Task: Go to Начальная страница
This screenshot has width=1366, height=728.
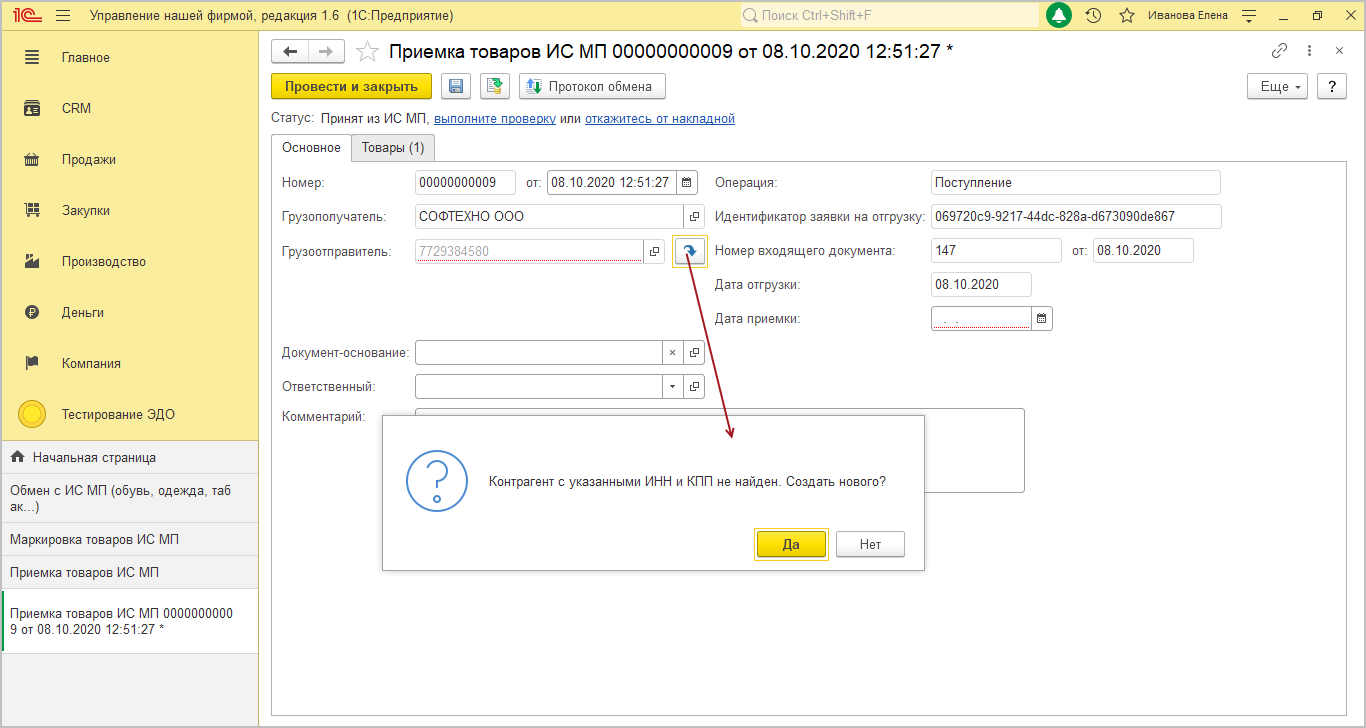Action: tap(129, 457)
